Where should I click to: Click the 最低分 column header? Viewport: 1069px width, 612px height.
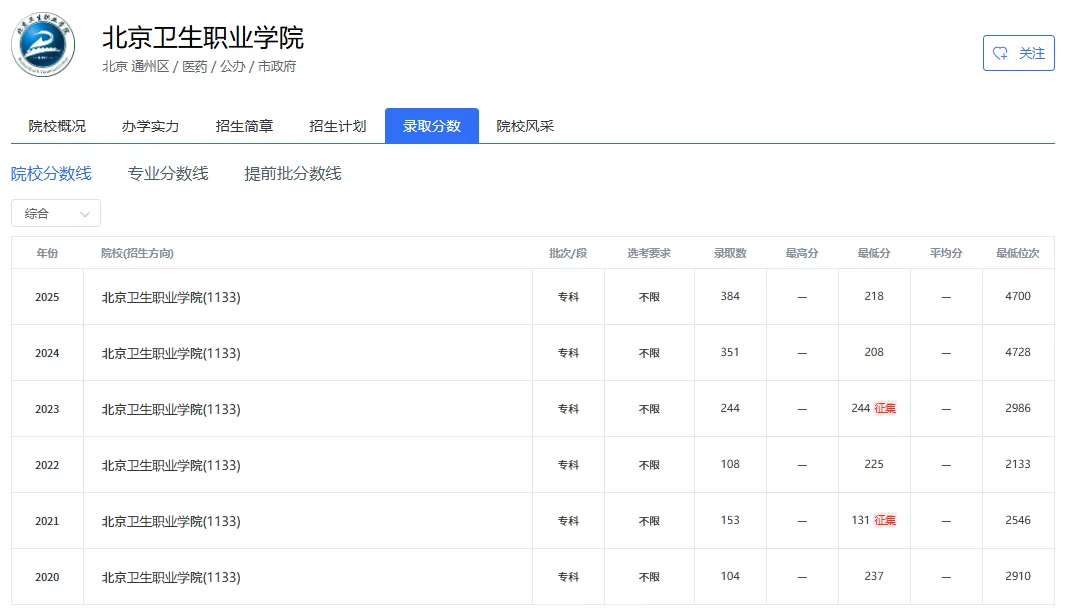[x=874, y=253]
